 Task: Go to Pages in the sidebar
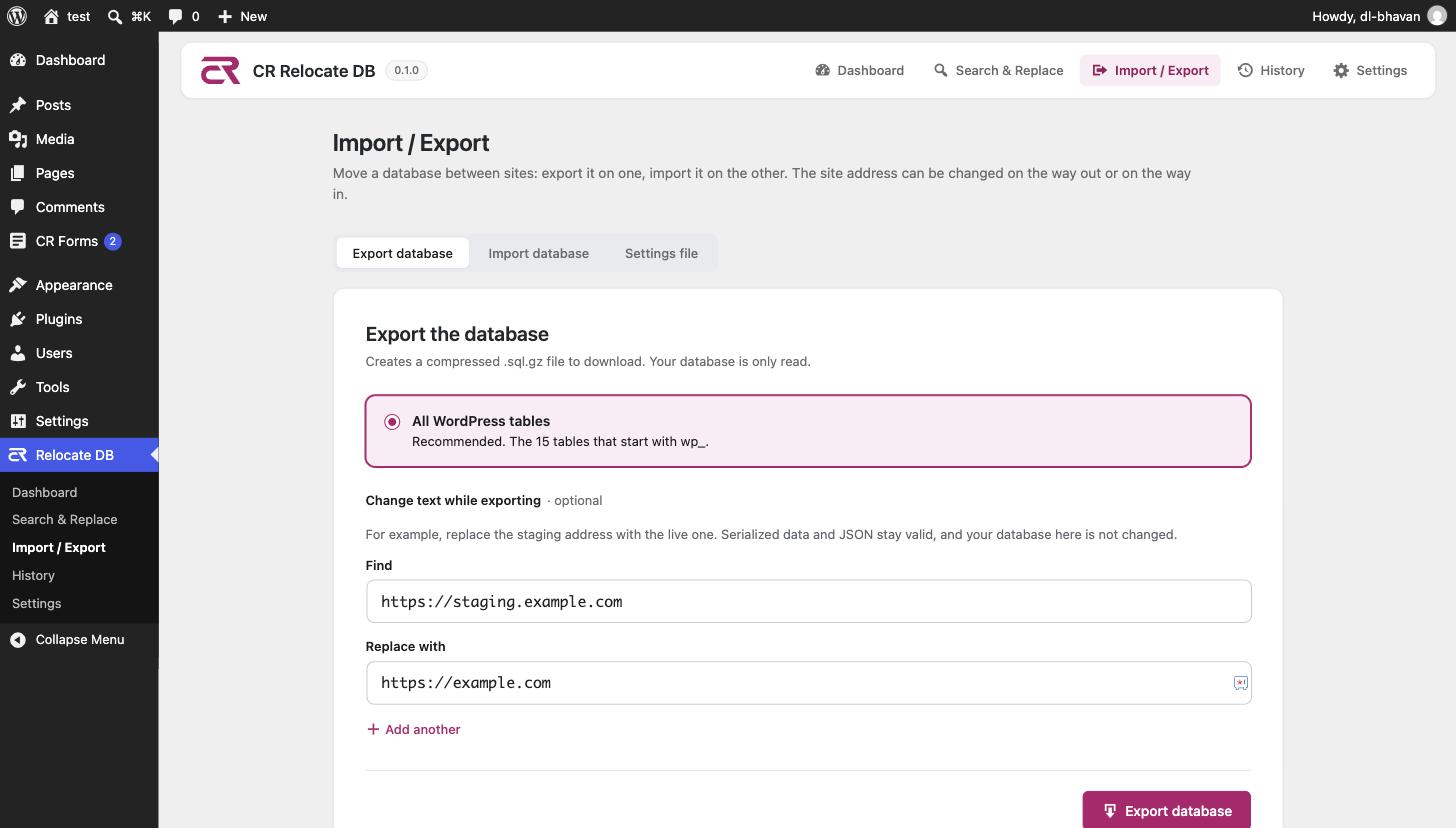coord(79,173)
